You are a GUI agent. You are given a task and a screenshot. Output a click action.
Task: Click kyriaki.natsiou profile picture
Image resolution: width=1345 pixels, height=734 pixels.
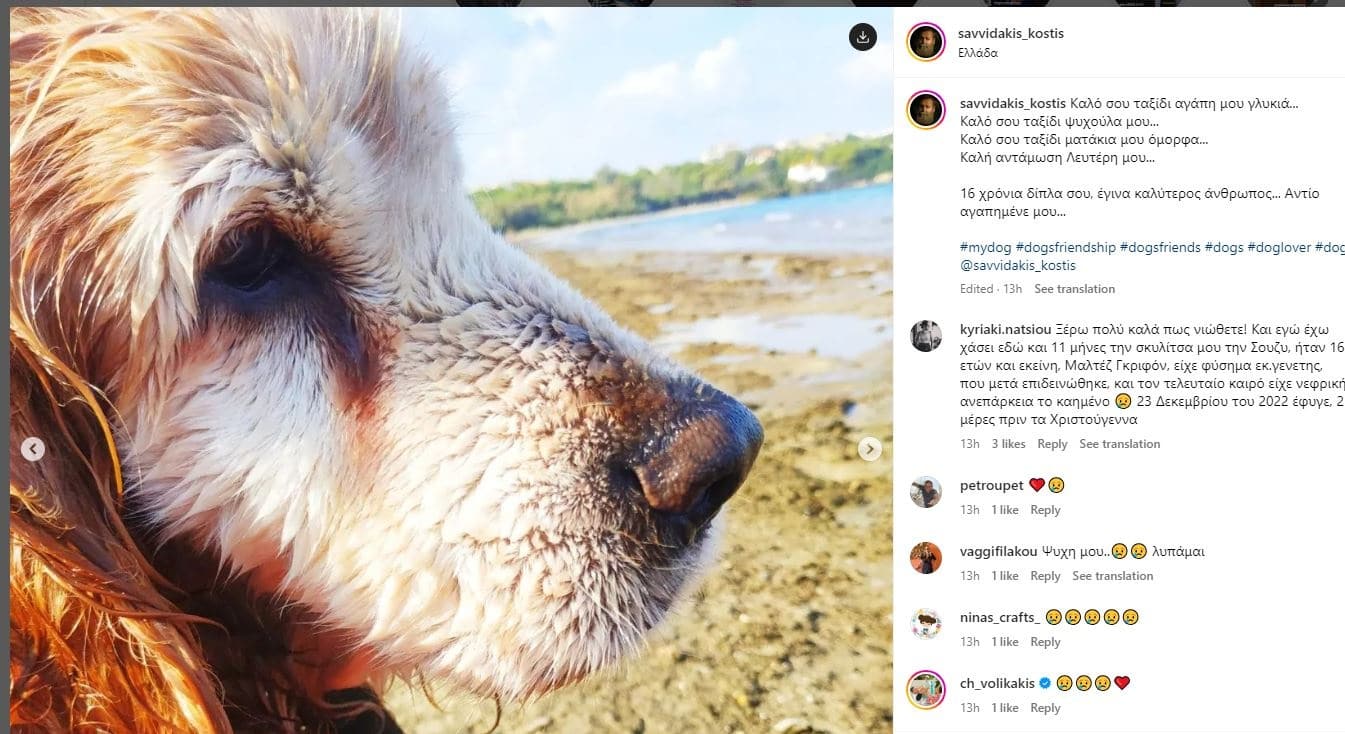(925, 336)
